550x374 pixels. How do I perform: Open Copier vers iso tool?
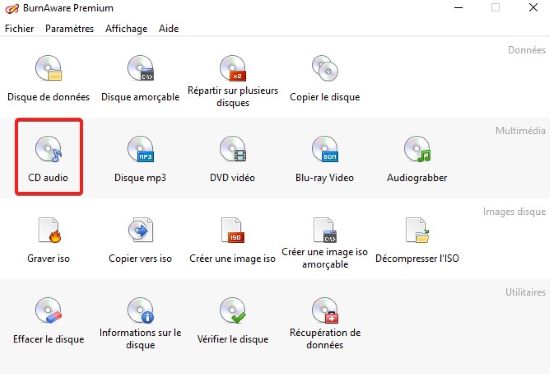click(140, 240)
